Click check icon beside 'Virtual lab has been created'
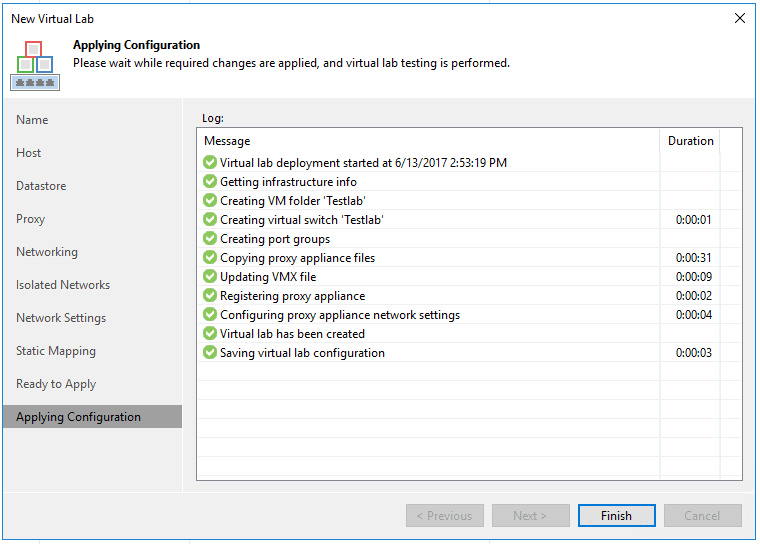The height and width of the screenshot is (544, 760). point(210,334)
